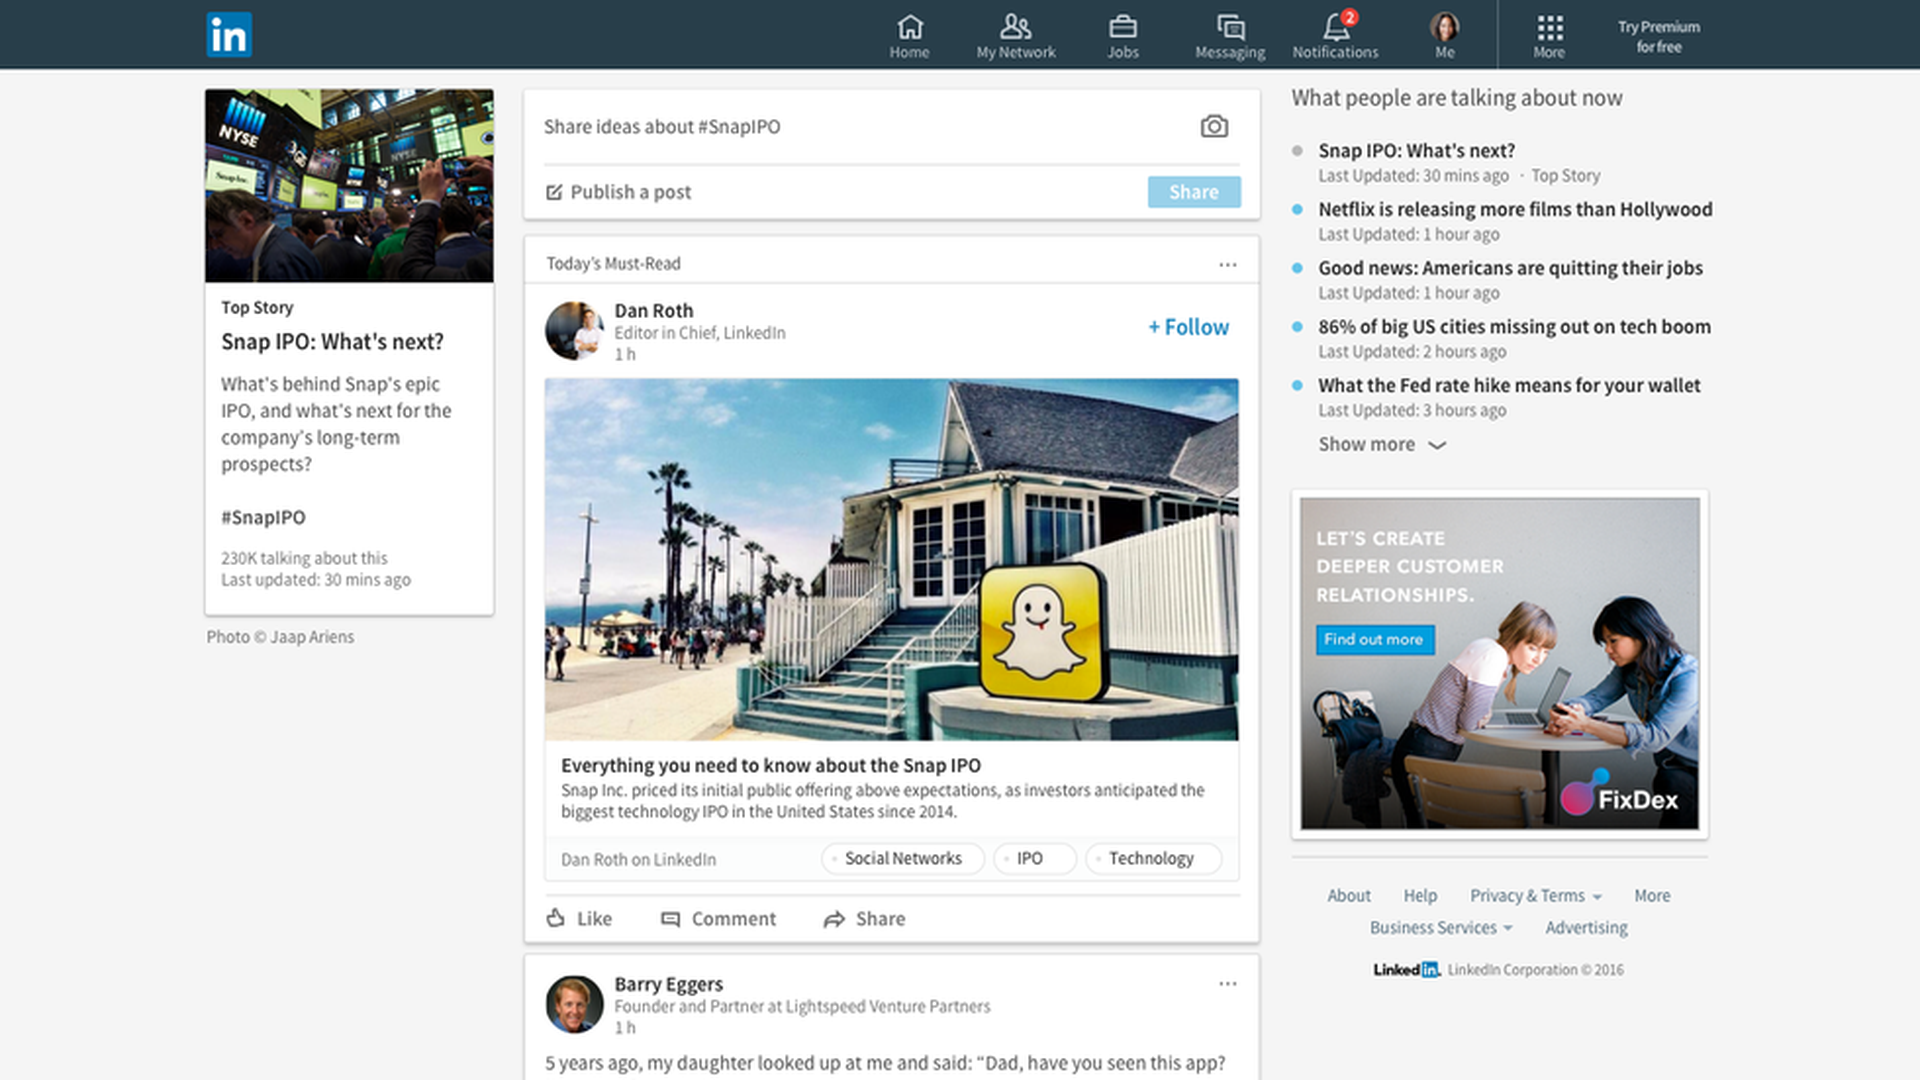Like Dan Roth's Snap IPO post
The height and width of the screenshot is (1080, 1920).
click(x=579, y=918)
